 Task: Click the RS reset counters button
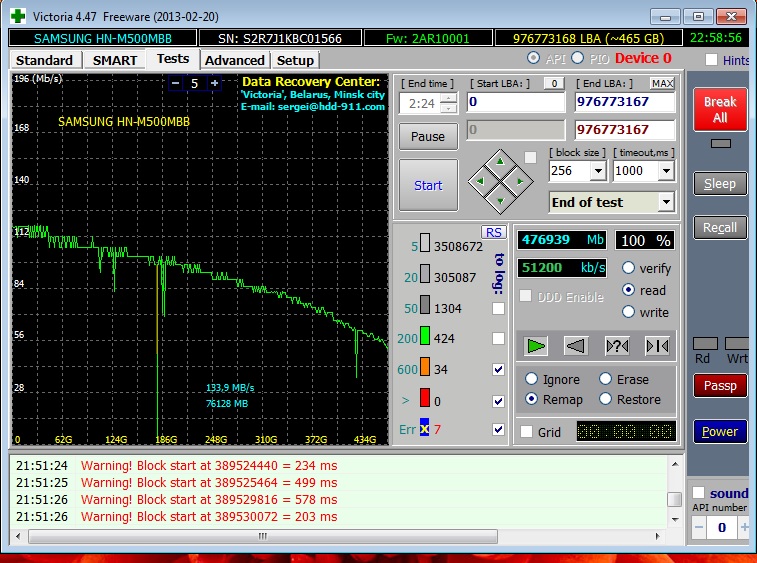coord(493,232)
